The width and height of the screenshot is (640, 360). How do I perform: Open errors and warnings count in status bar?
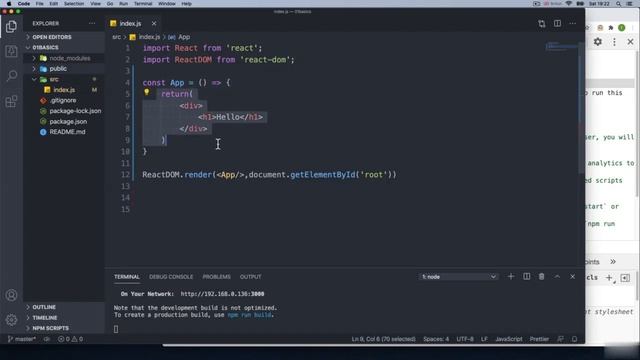pos(70,339)
